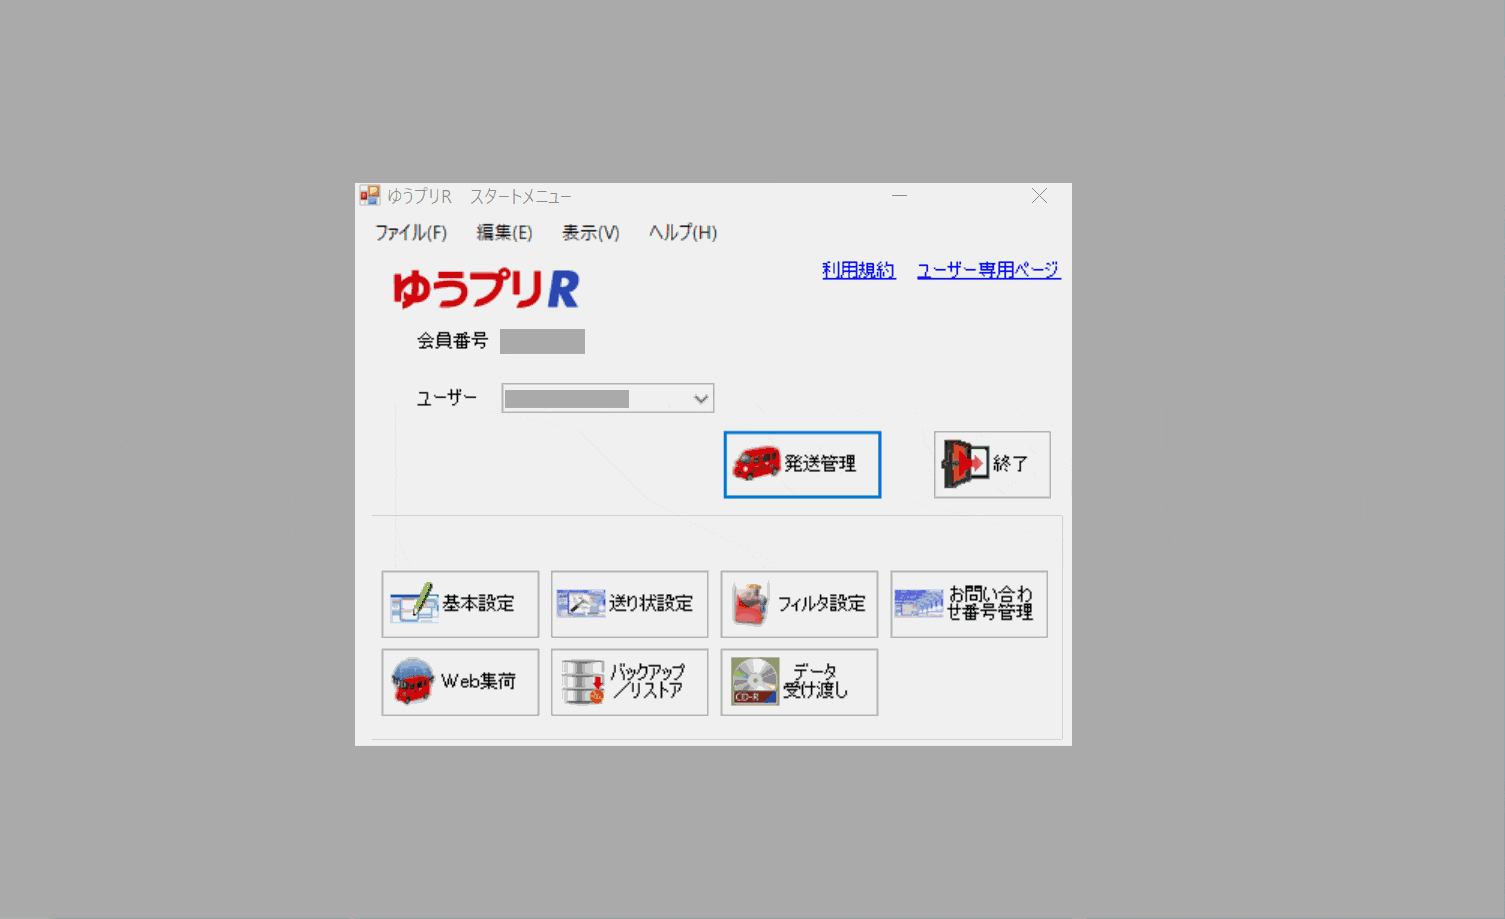Open the 利用規約 link

point(858,270)
